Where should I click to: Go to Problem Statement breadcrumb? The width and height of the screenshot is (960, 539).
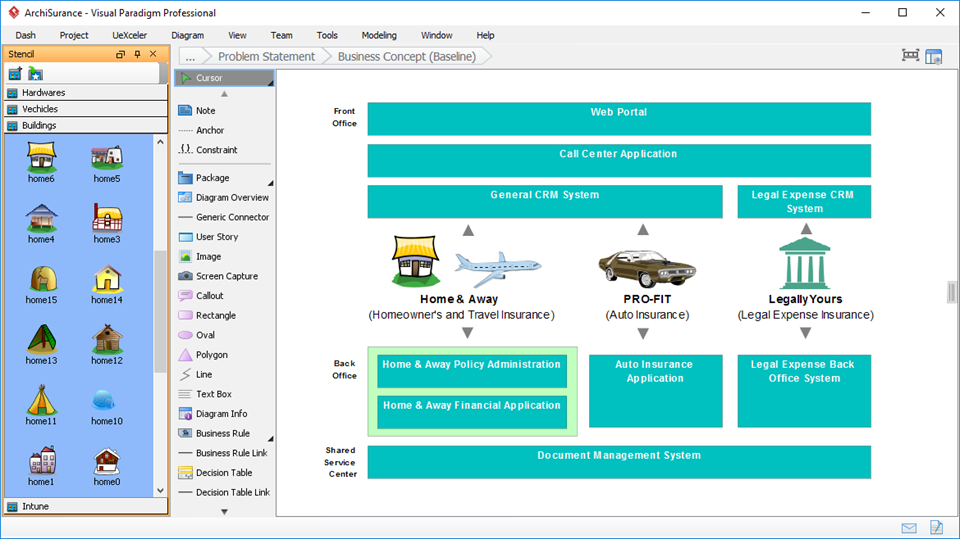pyautogui.click(x=266, y=57)
